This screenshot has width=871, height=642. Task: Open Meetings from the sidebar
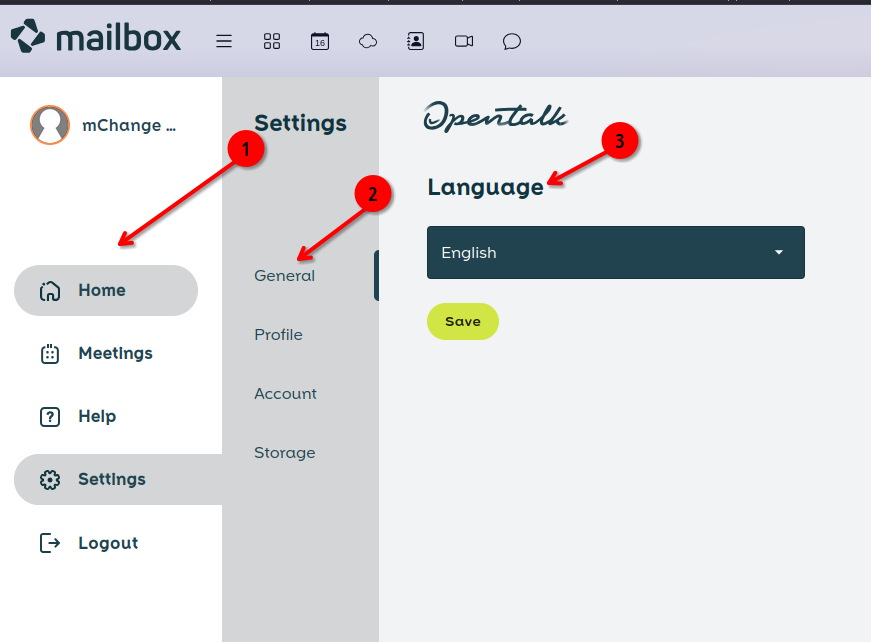click(x=114, y=353)
